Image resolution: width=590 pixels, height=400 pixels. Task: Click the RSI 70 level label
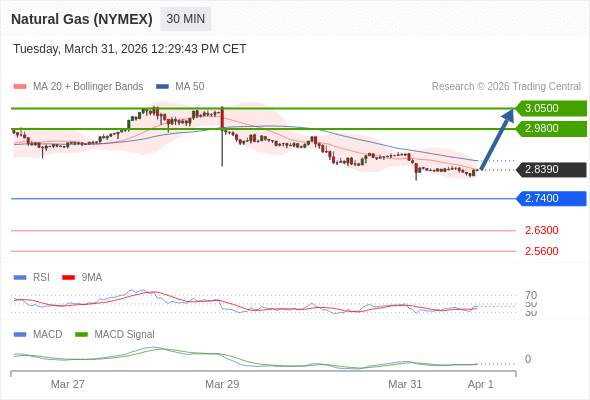(531, 295)
